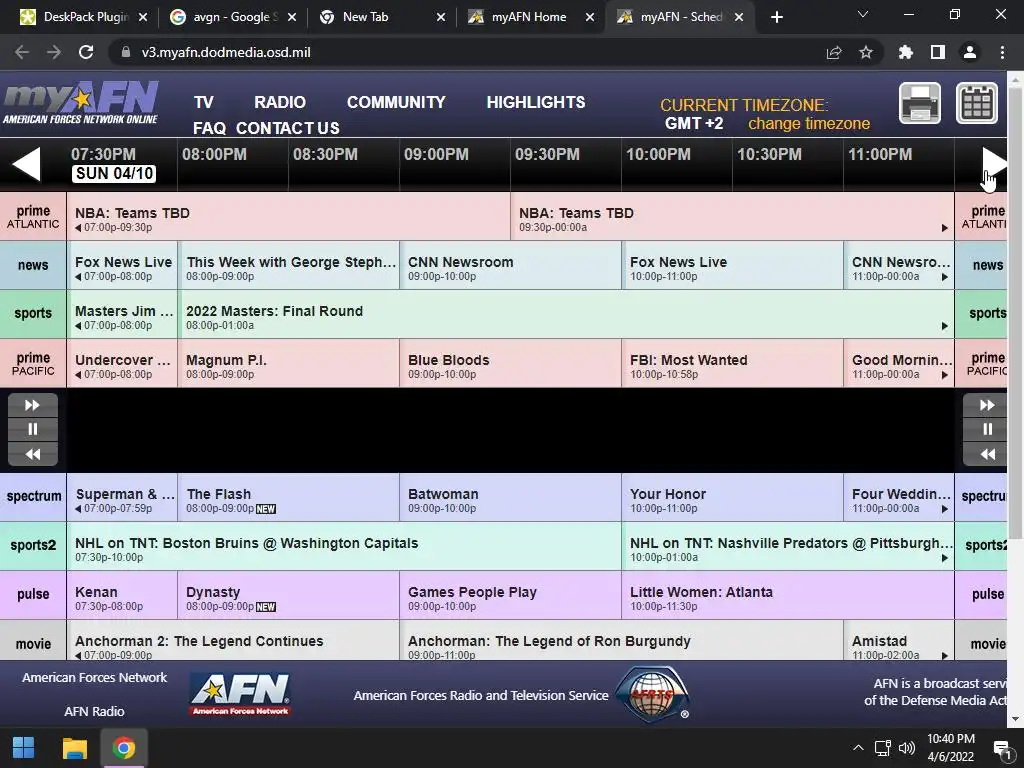Rewind with the left panel double arrow
Screen dimensions: 1024x768
pyautogui.click(x=33, y=454)
